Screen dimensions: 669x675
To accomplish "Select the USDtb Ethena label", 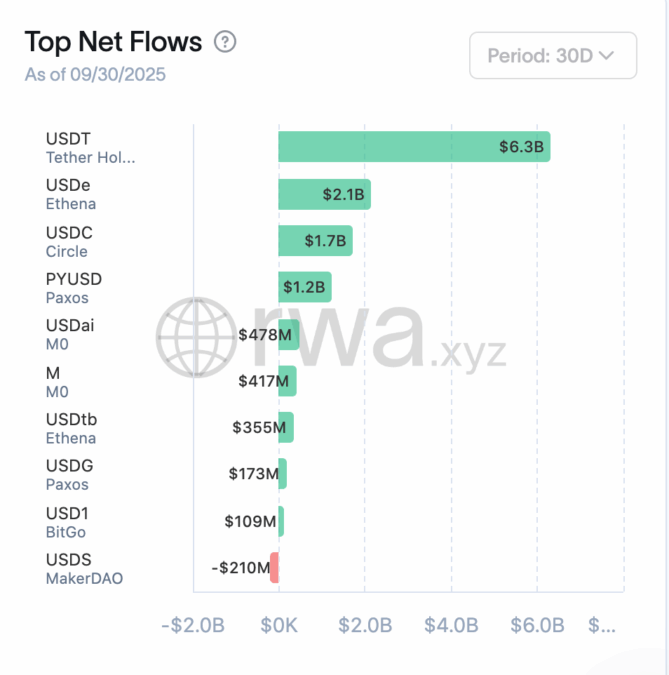I will [x=71, y=428].
